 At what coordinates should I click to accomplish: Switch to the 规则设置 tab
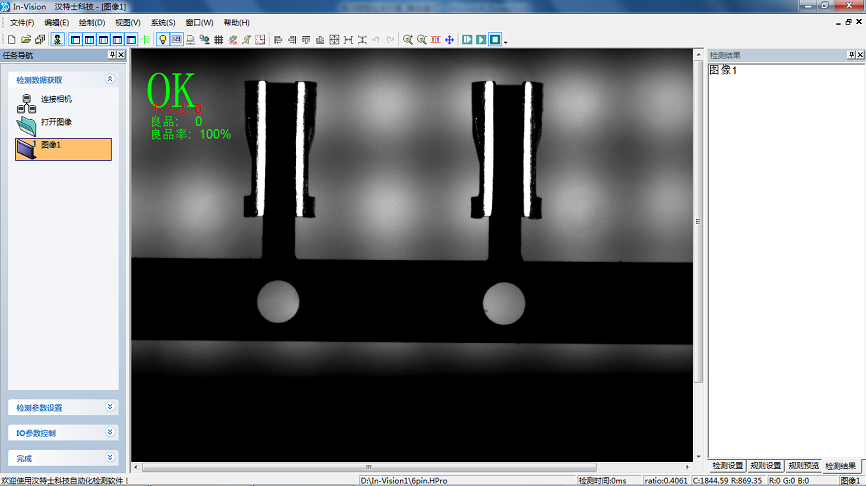[x=765, y=466]
